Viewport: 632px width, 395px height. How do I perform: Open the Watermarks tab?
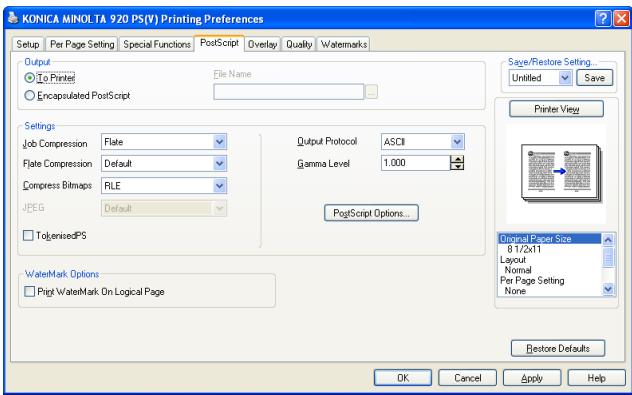344,44
